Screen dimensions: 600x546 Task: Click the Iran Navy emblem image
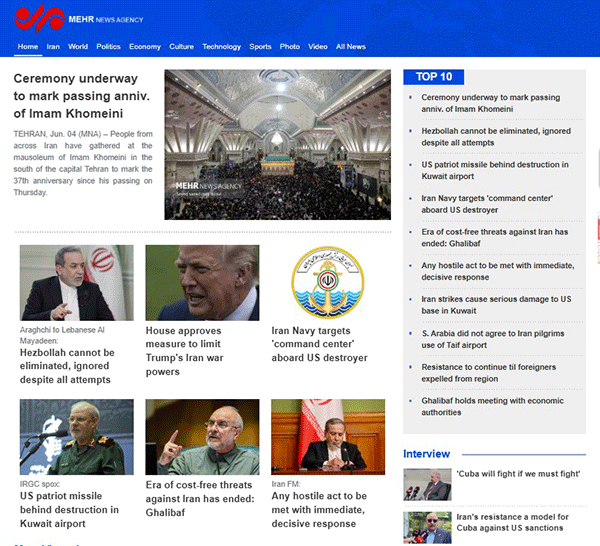328,283
